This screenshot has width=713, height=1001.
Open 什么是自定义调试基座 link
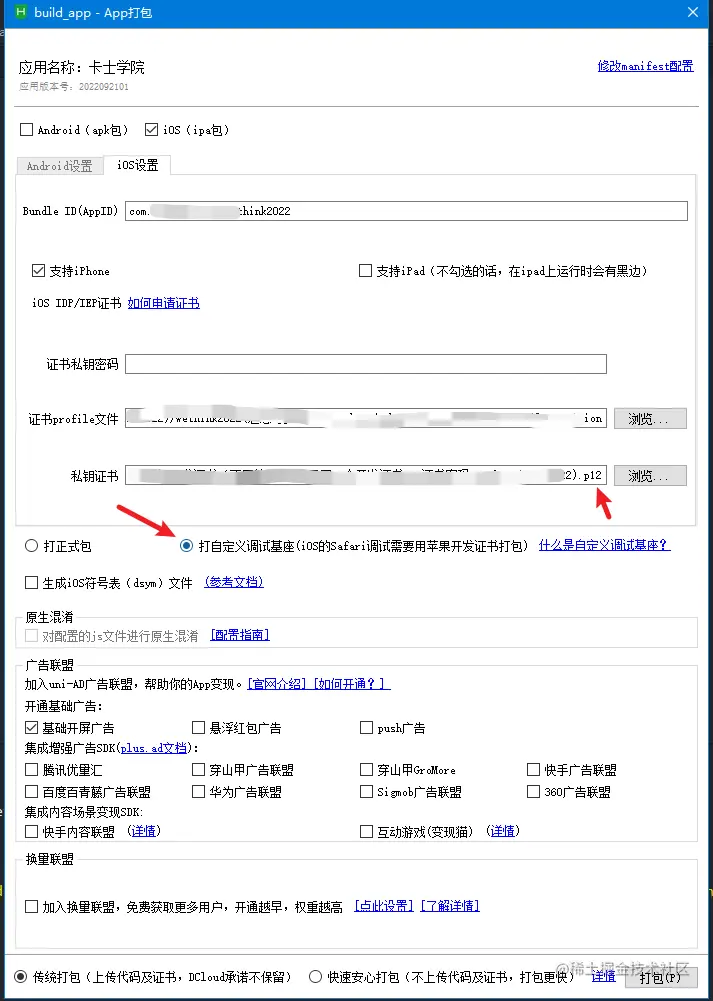[x=604, y=545]
